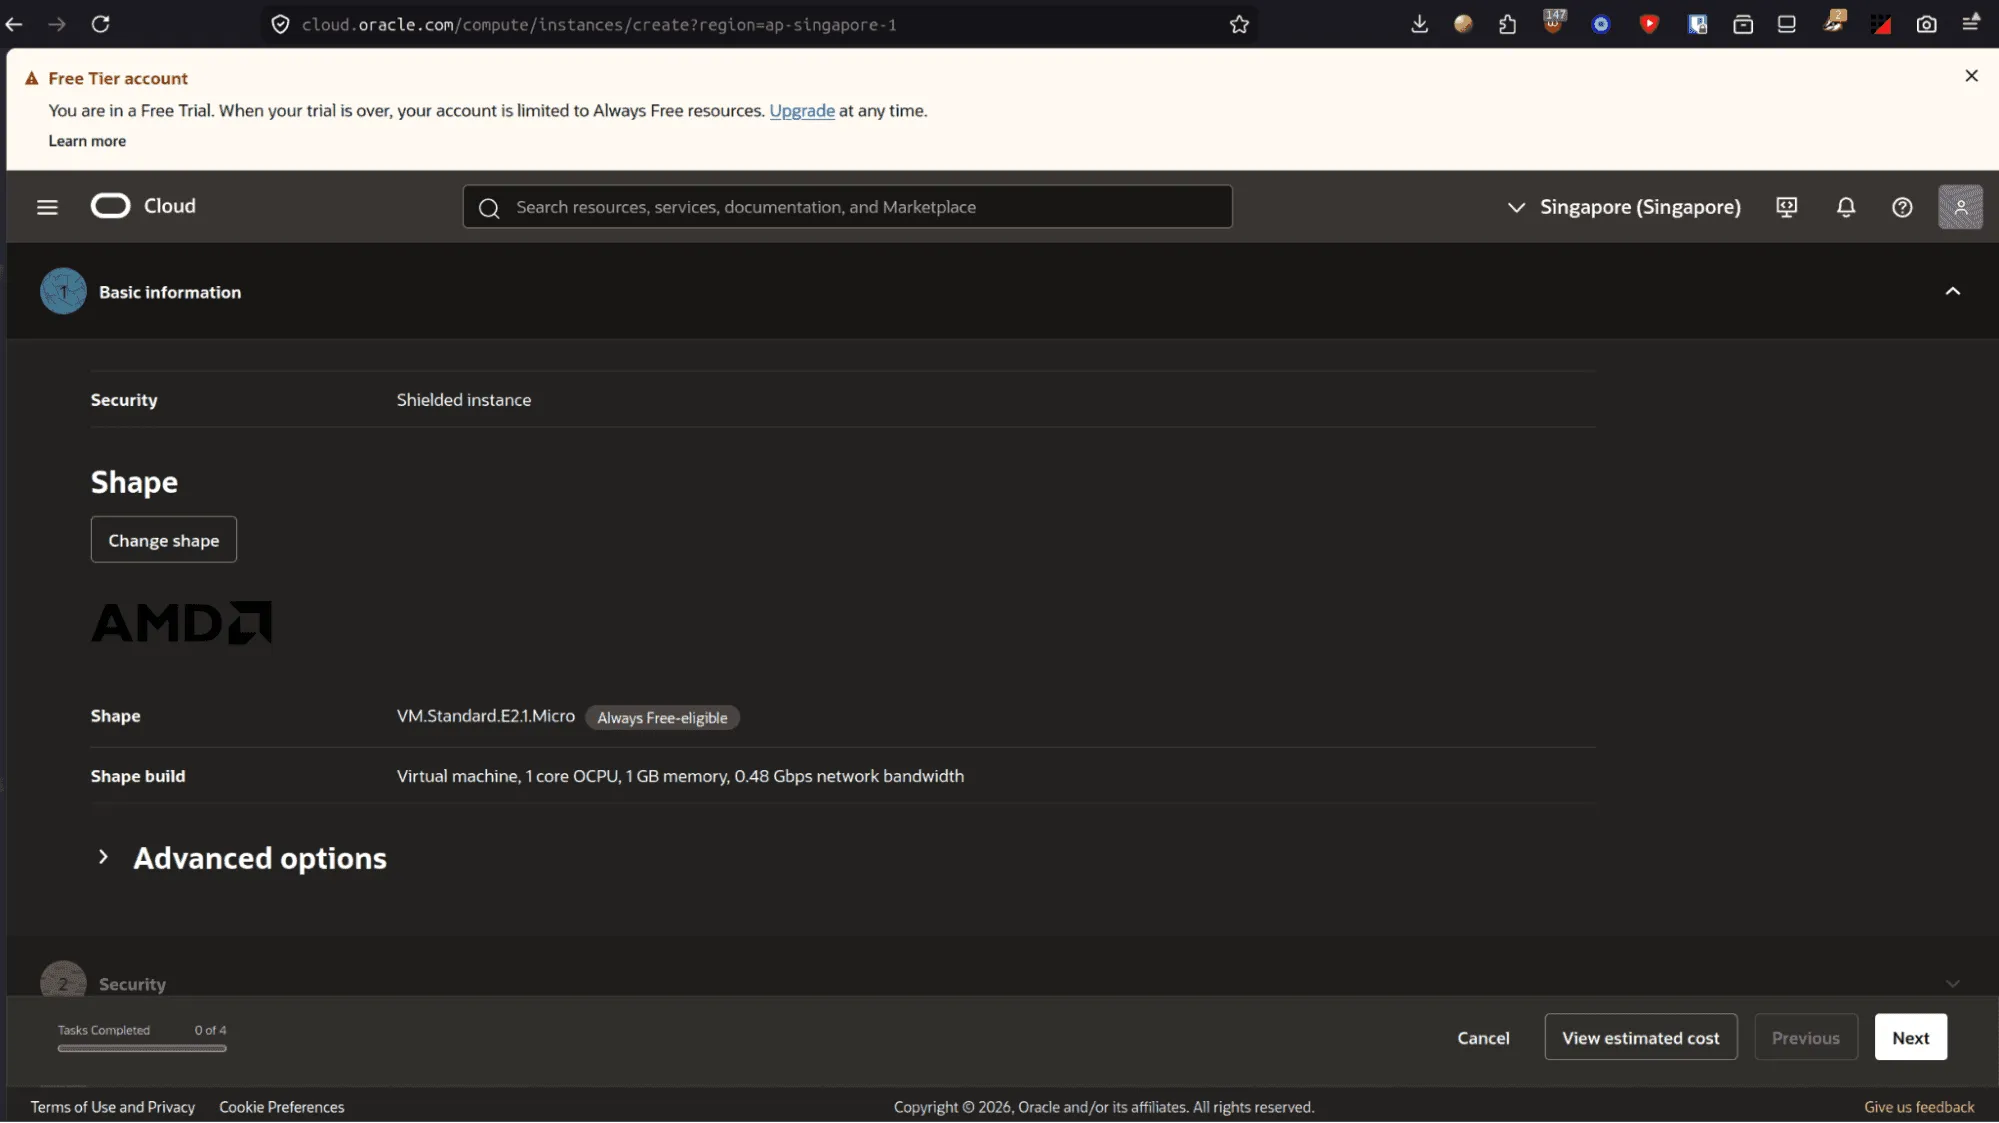Click the blue padlock extension icon
Screen dimensions: 1999x1123
click(1697, 24)
